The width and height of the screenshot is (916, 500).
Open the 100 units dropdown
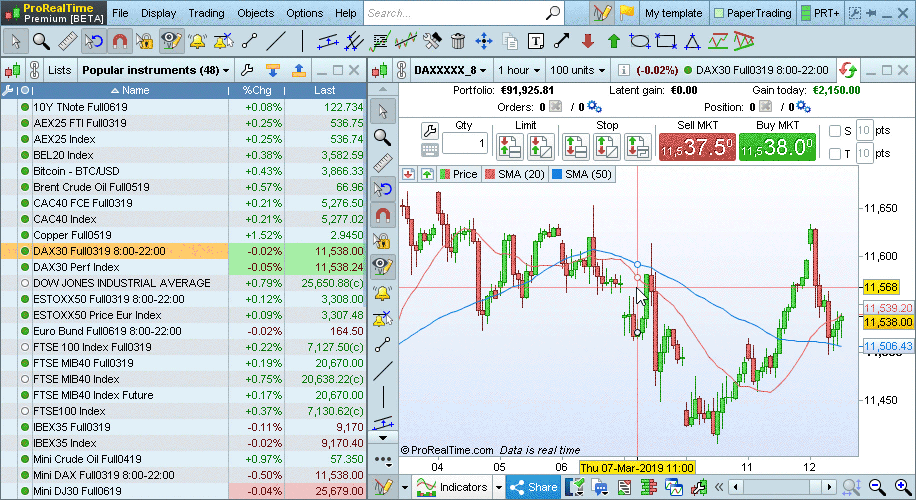coord(578,70)
